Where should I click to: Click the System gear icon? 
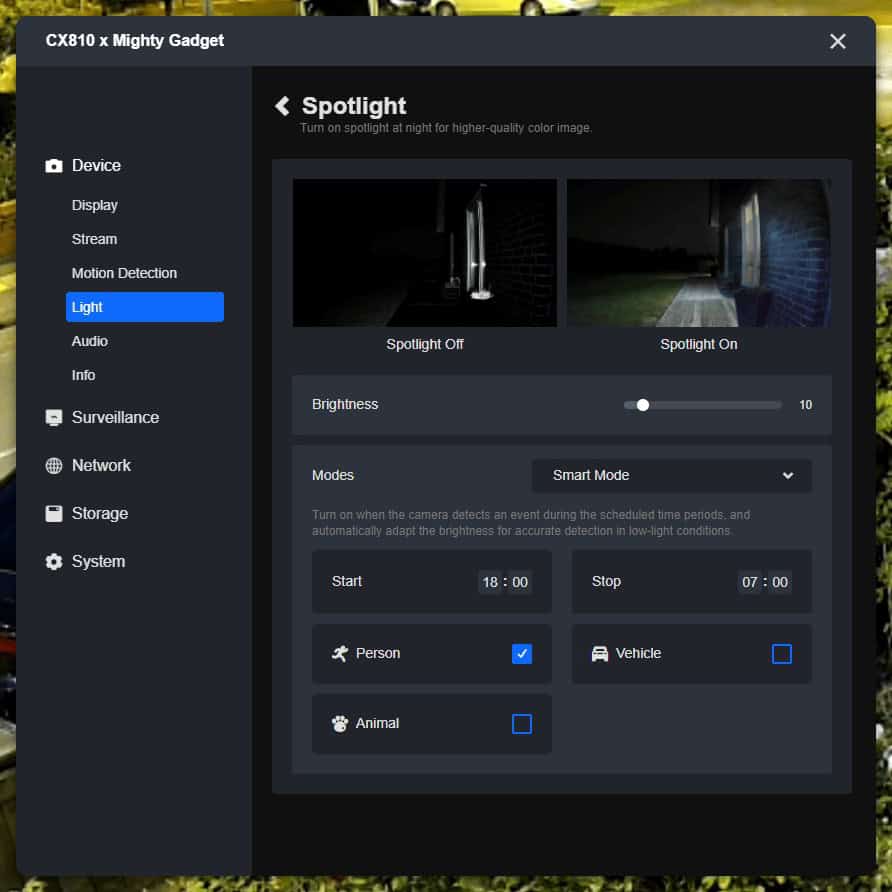pos(54,562)
